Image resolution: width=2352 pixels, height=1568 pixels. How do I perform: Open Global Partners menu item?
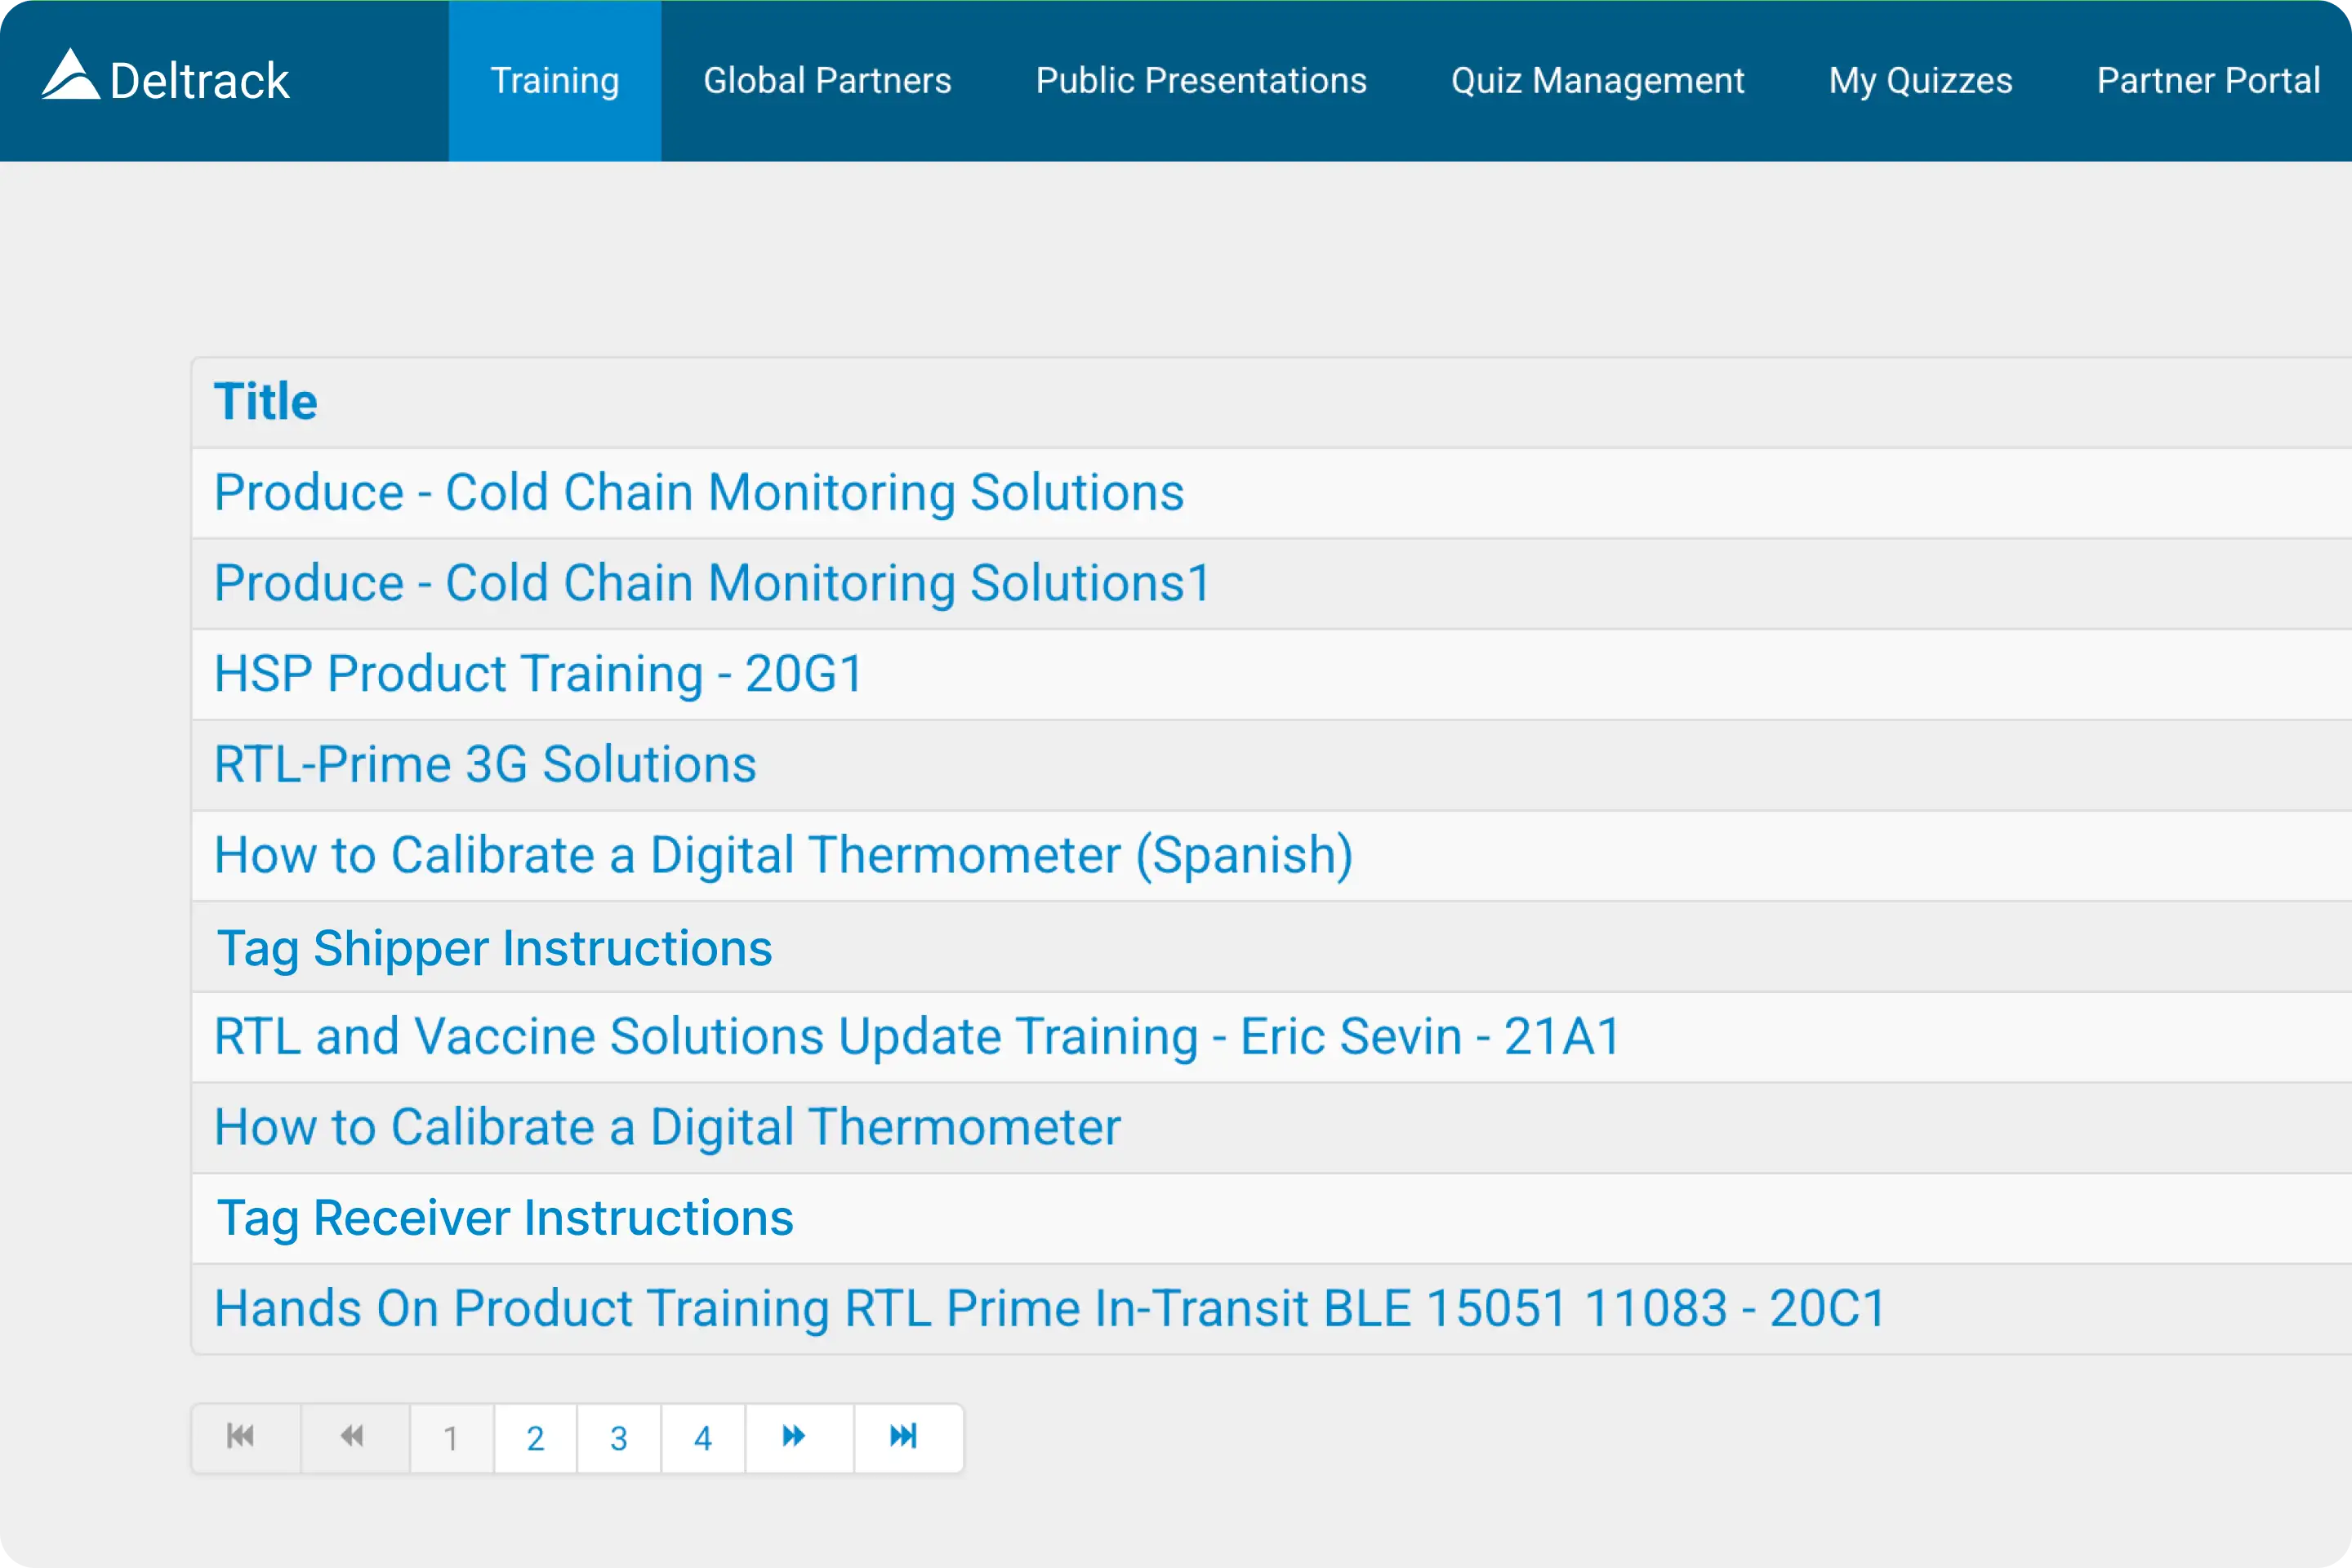coord(827,80)
